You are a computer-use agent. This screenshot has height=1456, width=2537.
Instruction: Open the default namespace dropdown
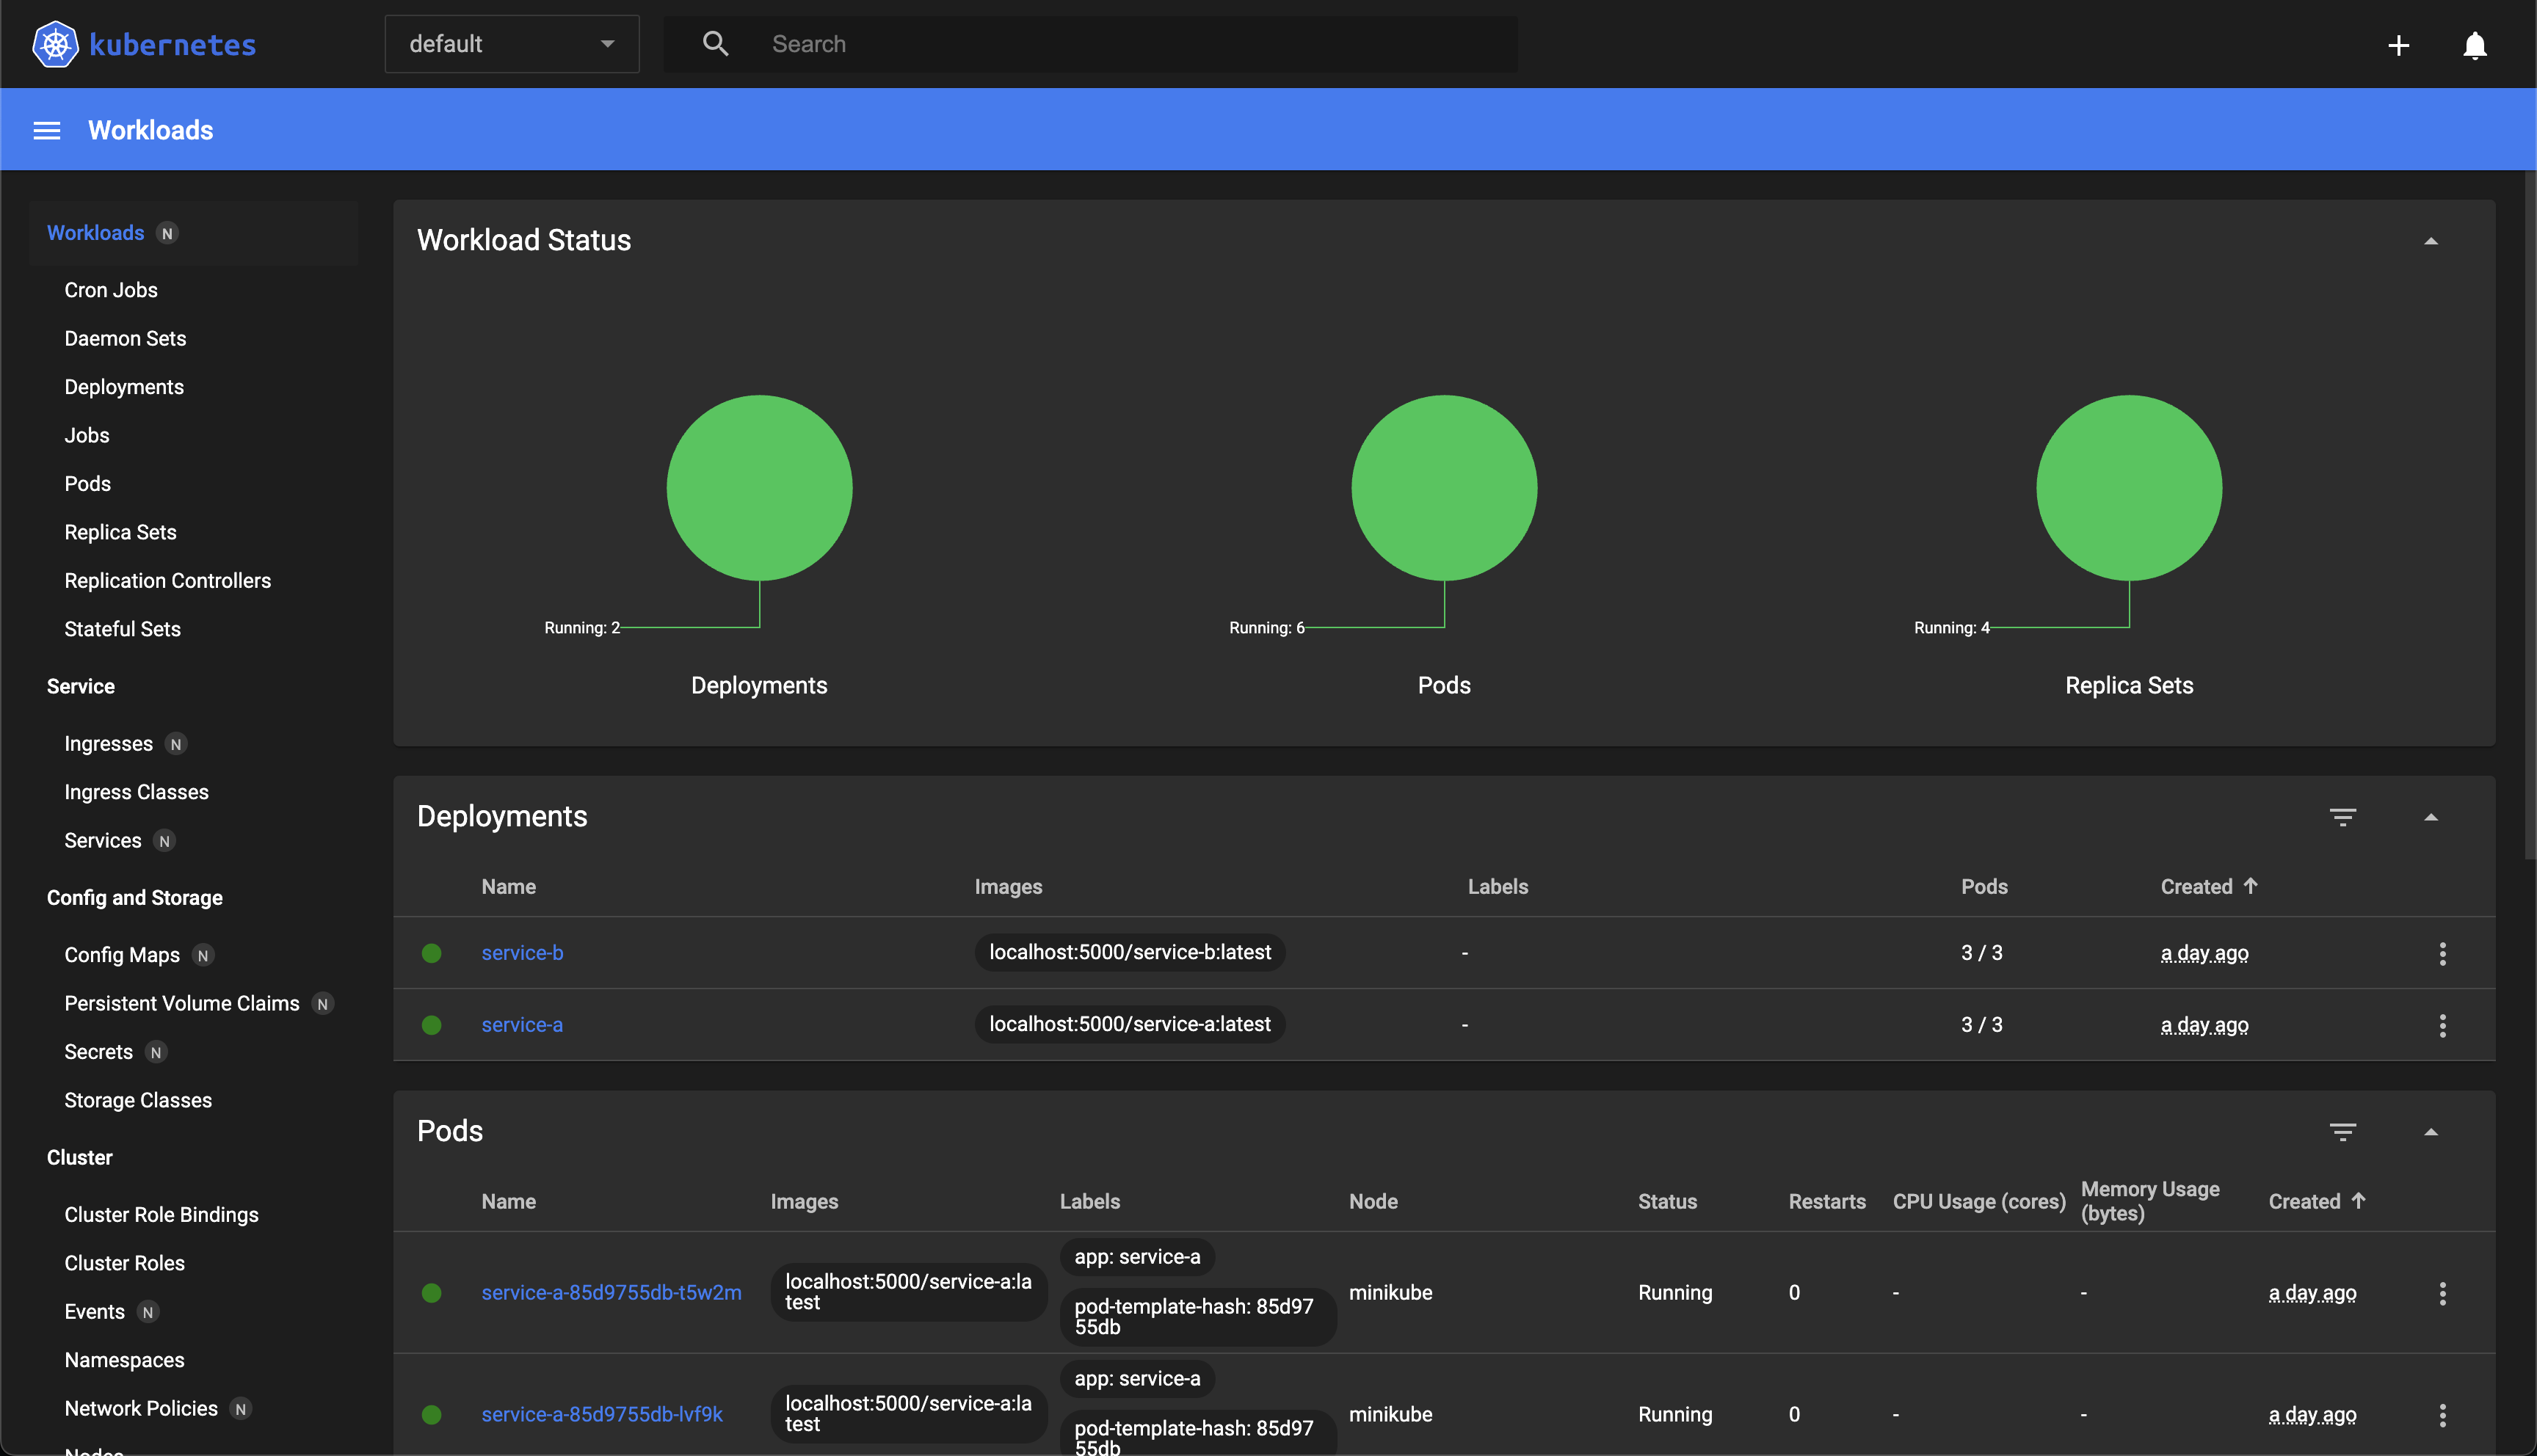(x=511, y=43)
